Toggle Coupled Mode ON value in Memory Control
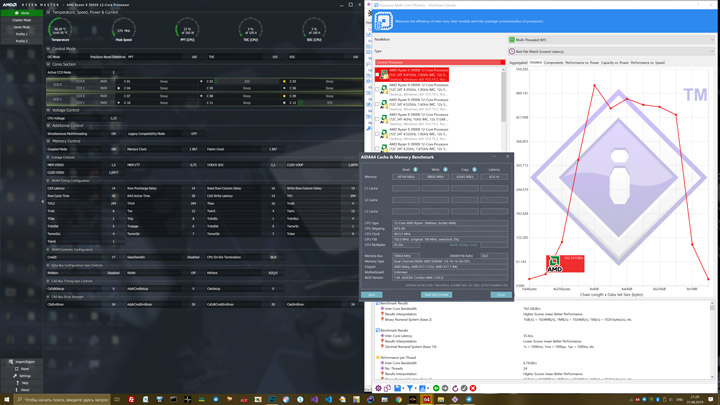The image size is (720, 405). pyautogui.click(x=113, y=149)
